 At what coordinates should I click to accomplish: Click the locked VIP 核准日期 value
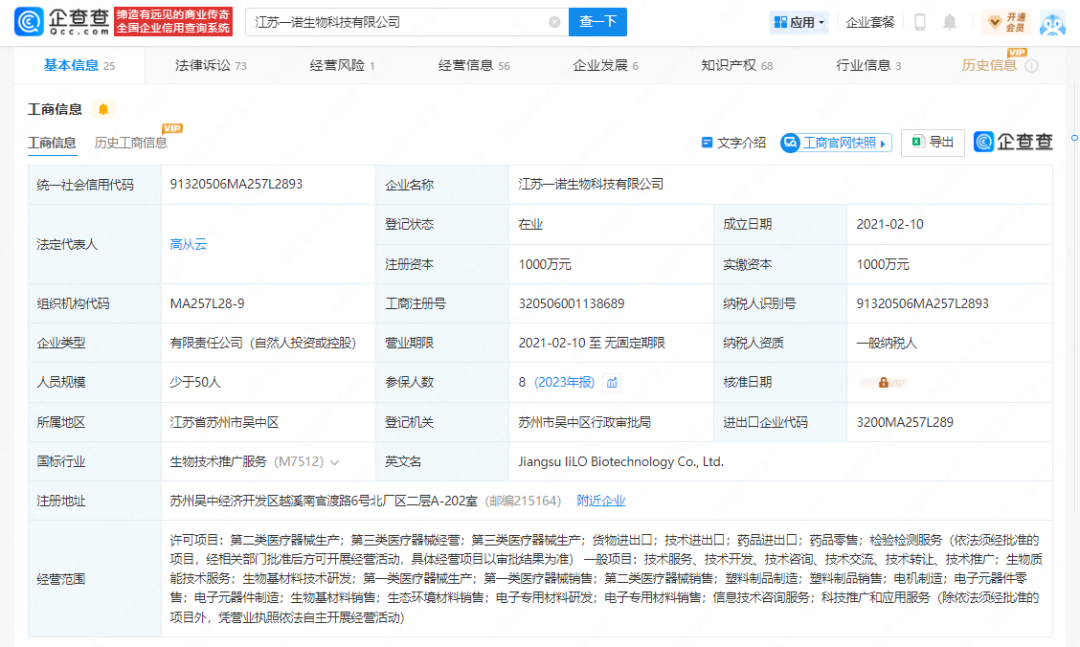click(884, 382)
